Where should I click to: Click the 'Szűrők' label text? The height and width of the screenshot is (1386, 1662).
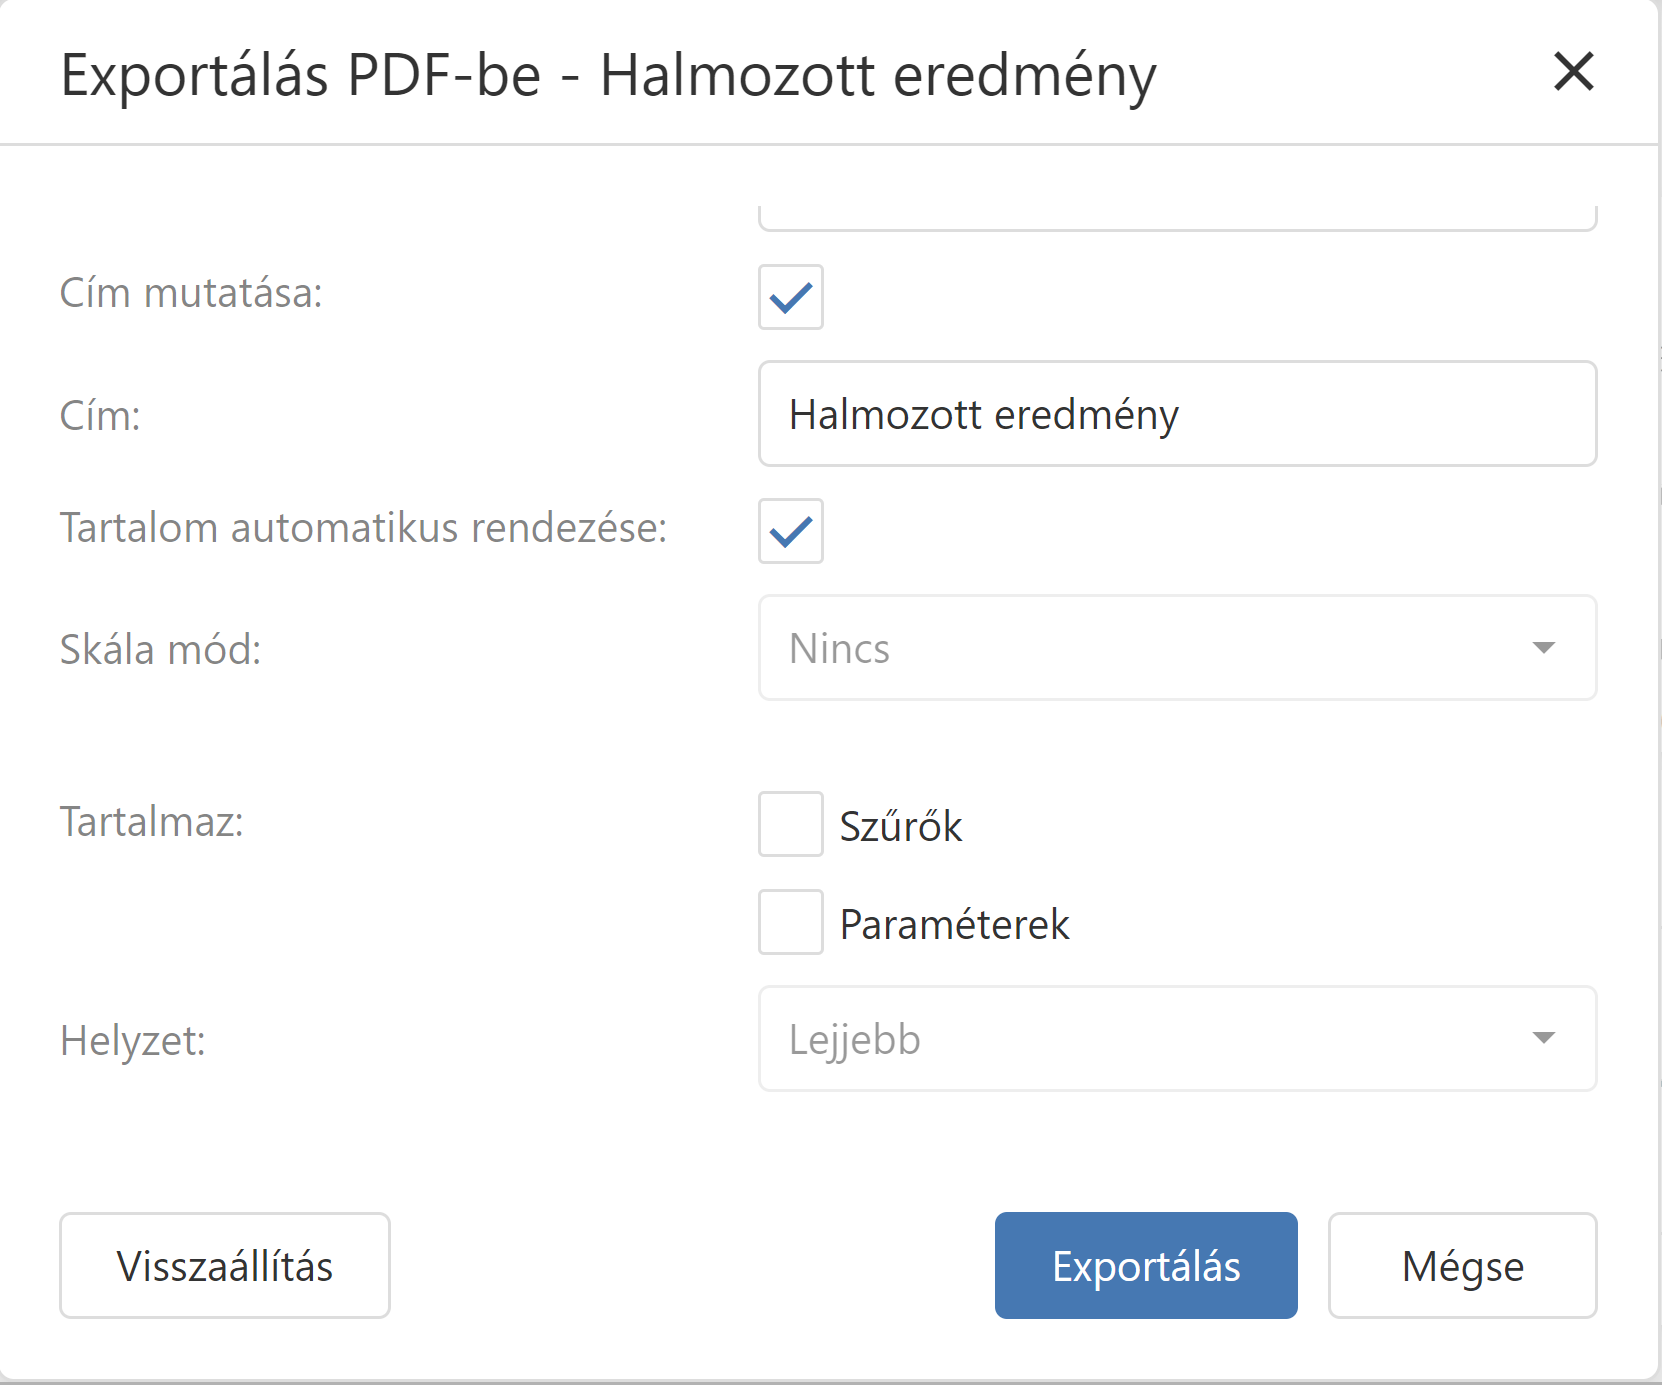click(x=901, y=827)
